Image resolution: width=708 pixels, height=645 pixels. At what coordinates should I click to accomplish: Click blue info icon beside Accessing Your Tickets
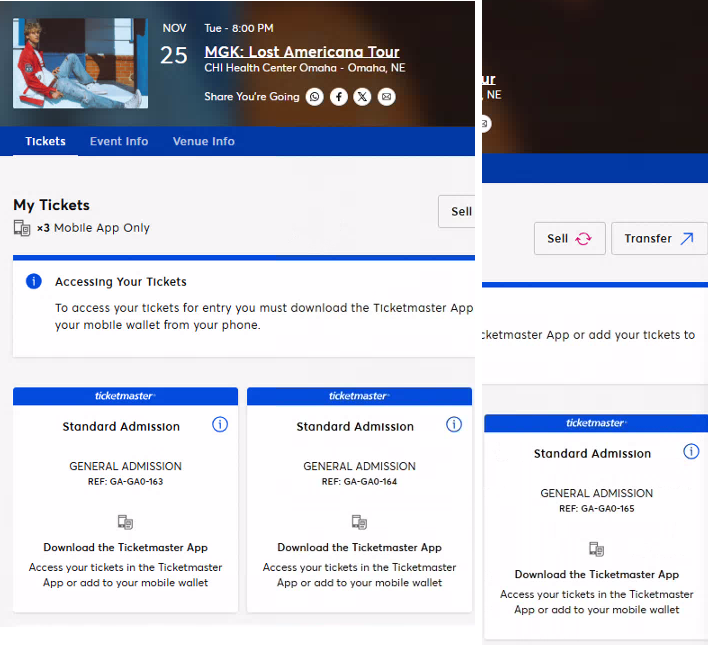pyautogui.click(x=34, y=281)
